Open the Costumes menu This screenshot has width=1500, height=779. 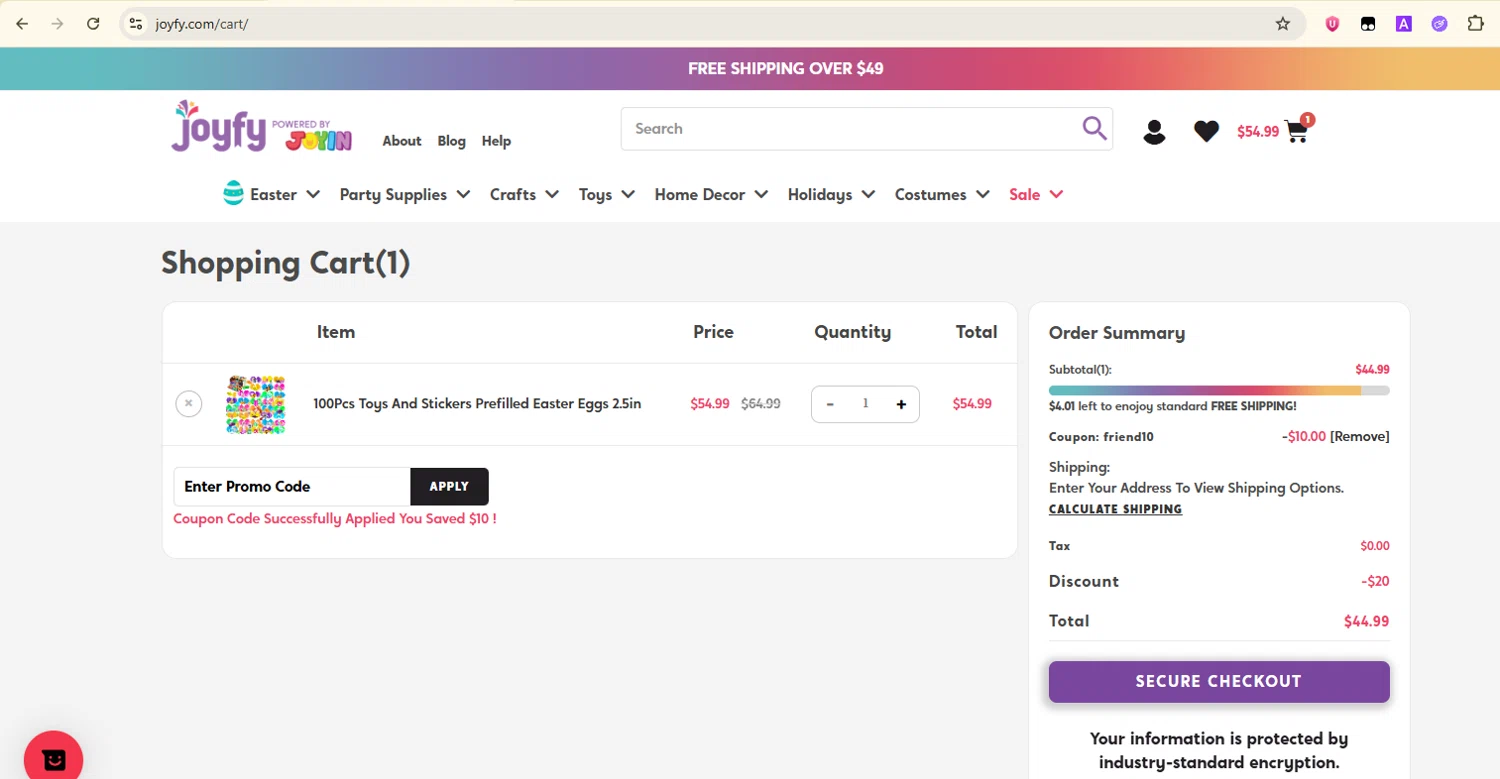[x=930, y=194]
